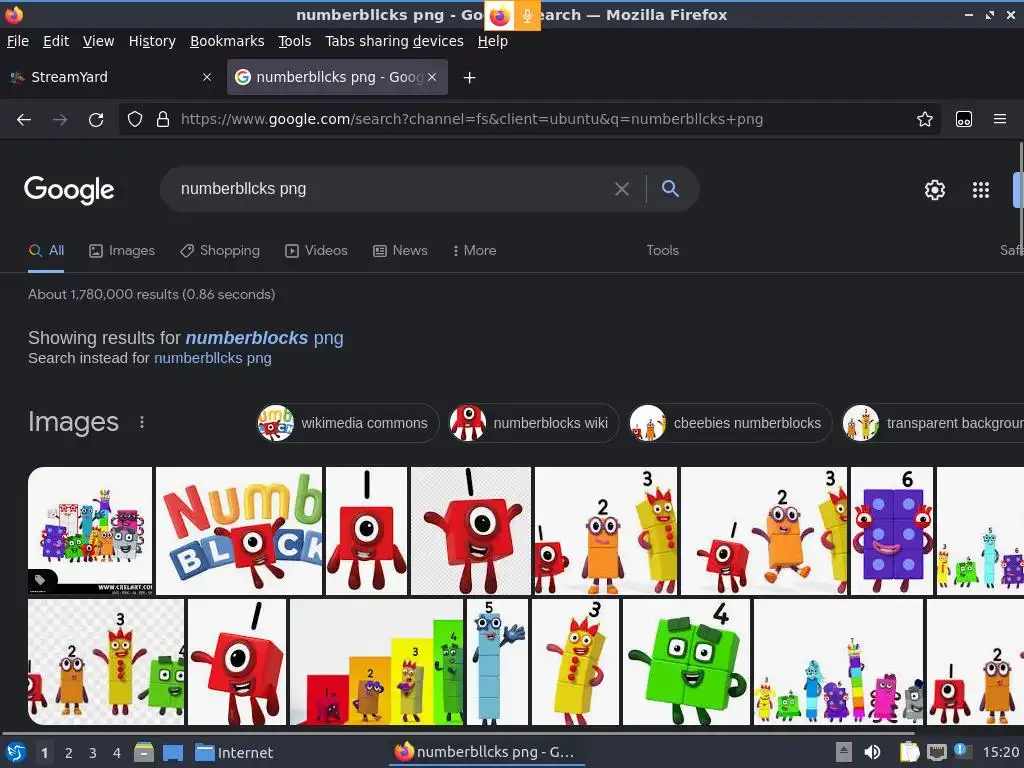
Task: Open the tracking protection shield icon
Action: click(x=135, y=120)
